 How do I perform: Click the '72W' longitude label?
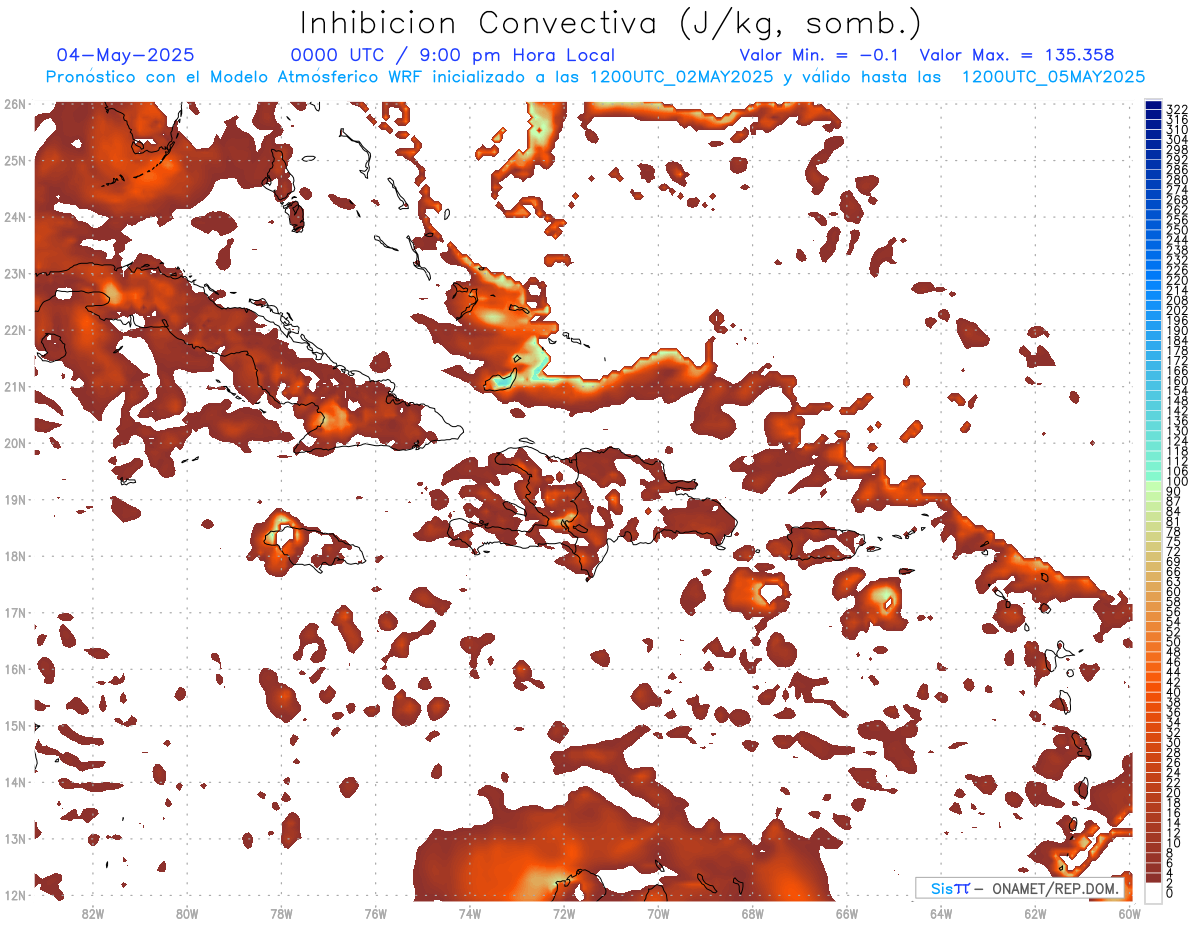[x=564, y=913]
